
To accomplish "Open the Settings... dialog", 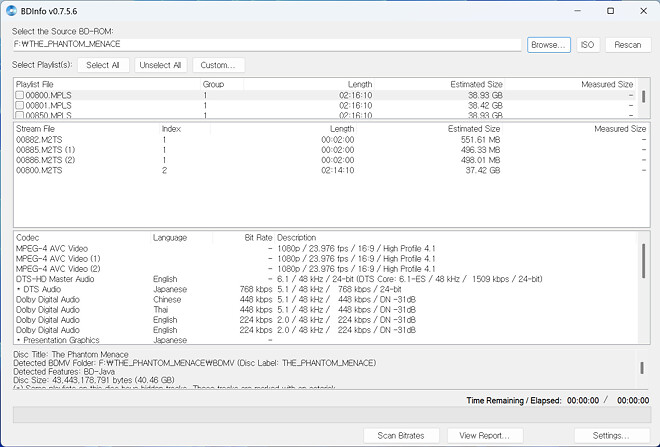I will pos(610,435).
